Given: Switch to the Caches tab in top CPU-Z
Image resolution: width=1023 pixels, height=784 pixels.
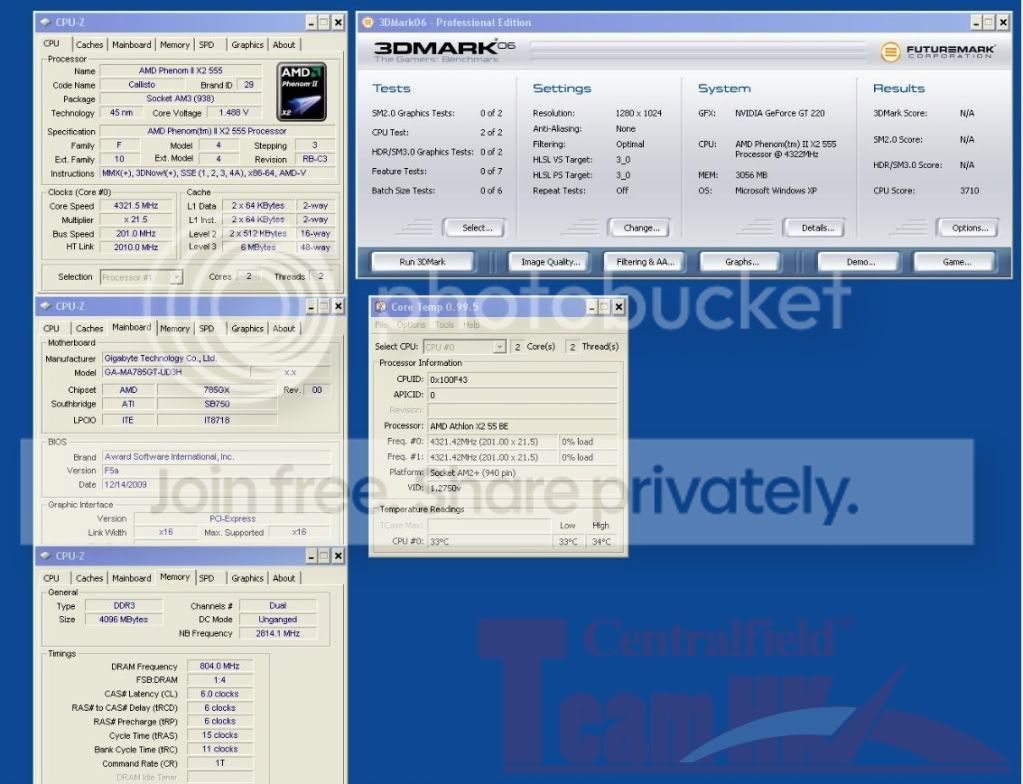Looking at the screenshot, I should tap(89, 45).
